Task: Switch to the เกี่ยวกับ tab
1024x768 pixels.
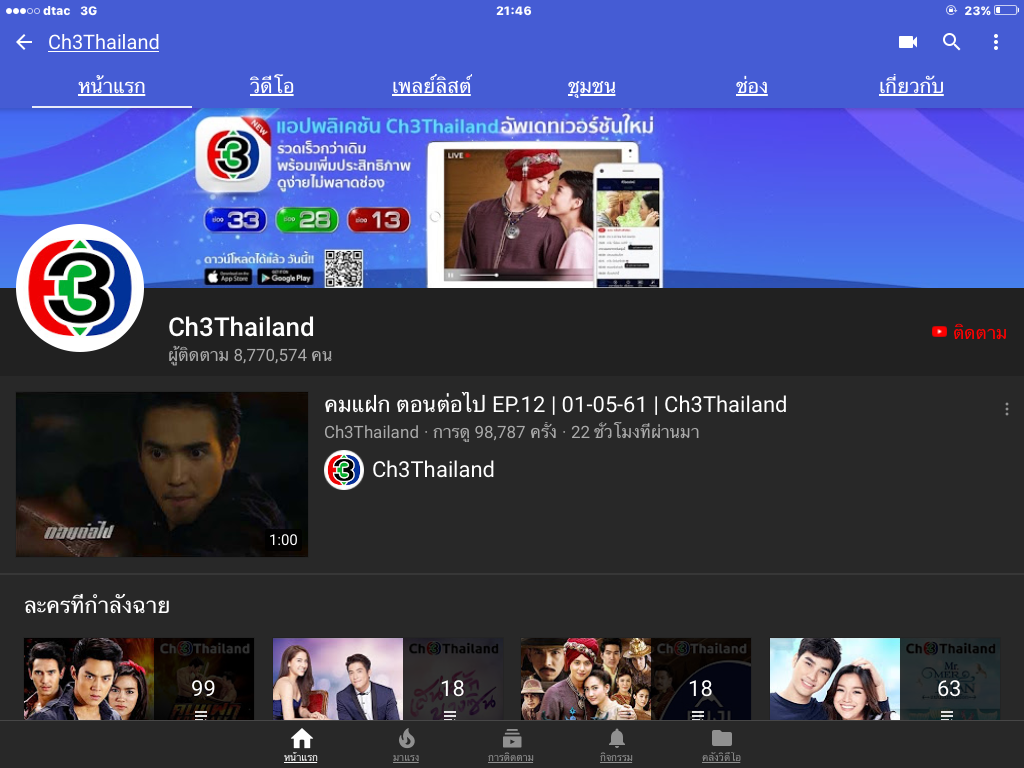Action: pos(912,86)
